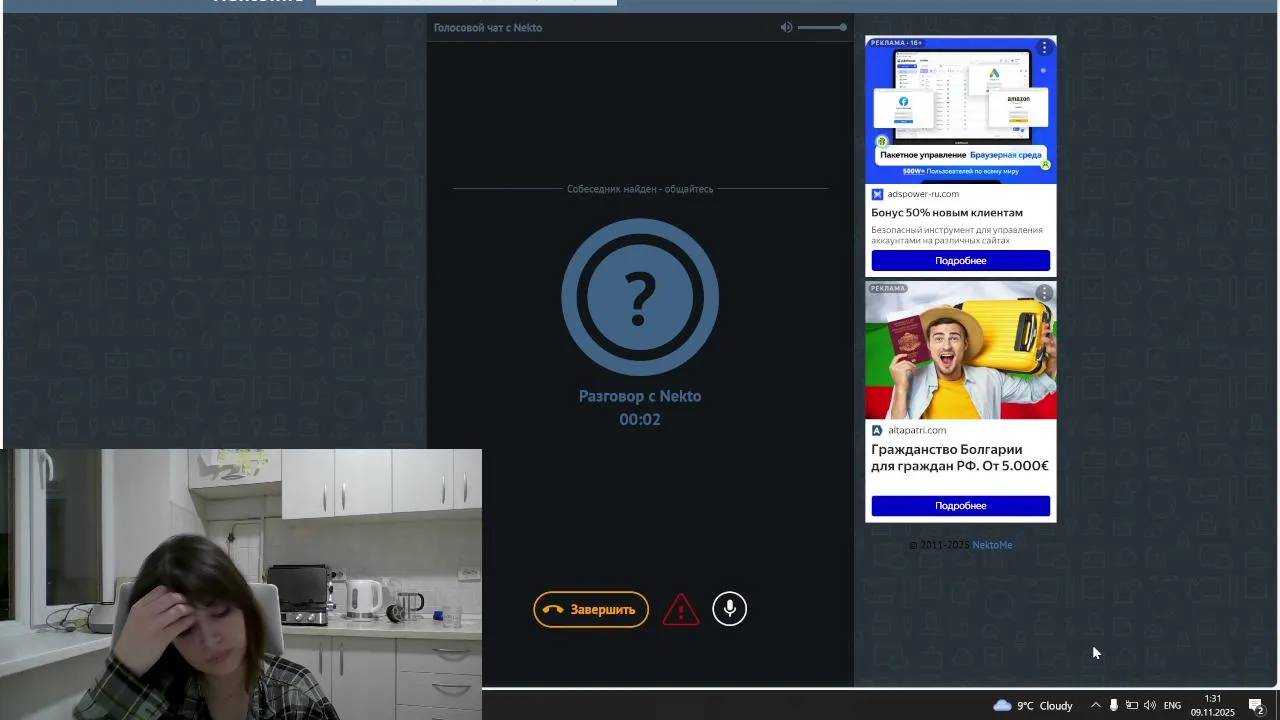Click the 'Разговор с Nekto' label
The height and width of the screenshot is (720, 1280).
(640, 396)
